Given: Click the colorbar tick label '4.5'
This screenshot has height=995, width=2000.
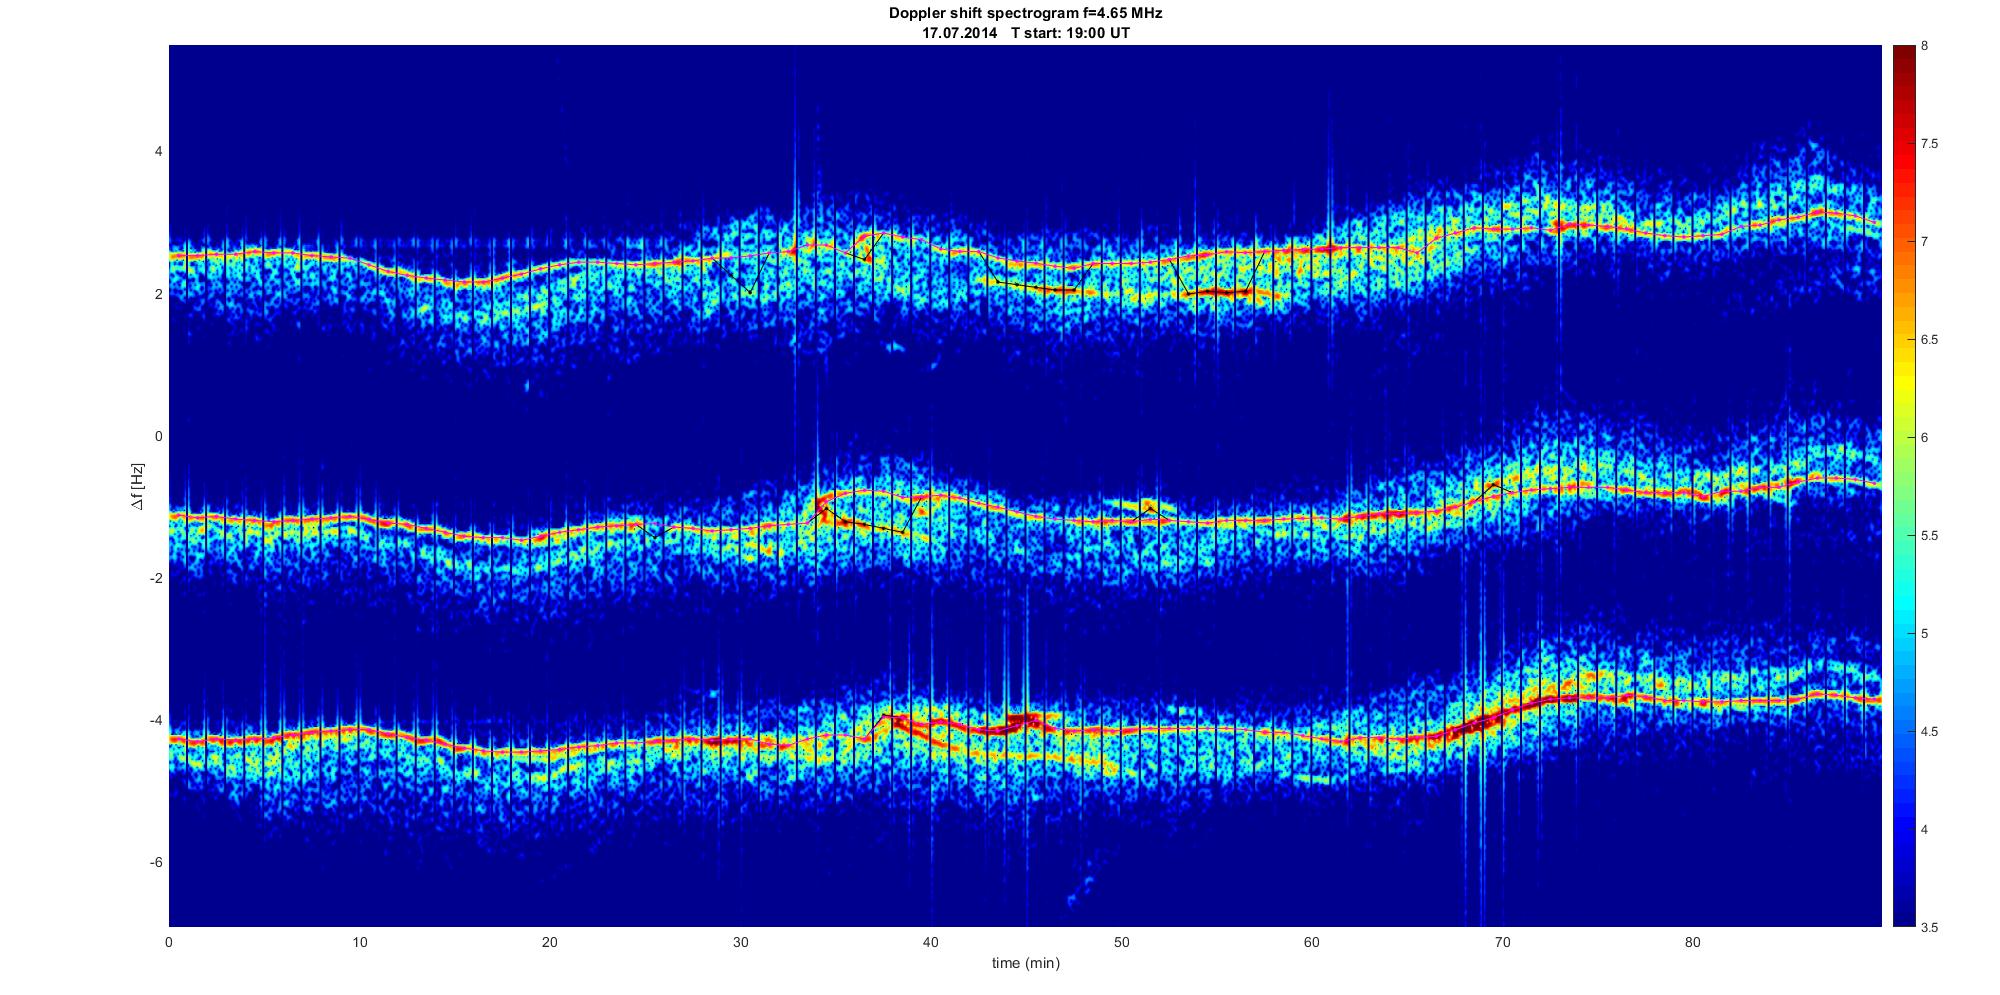Looking at the screenshot, I should pyautogui.click(x=1930, y=732).
